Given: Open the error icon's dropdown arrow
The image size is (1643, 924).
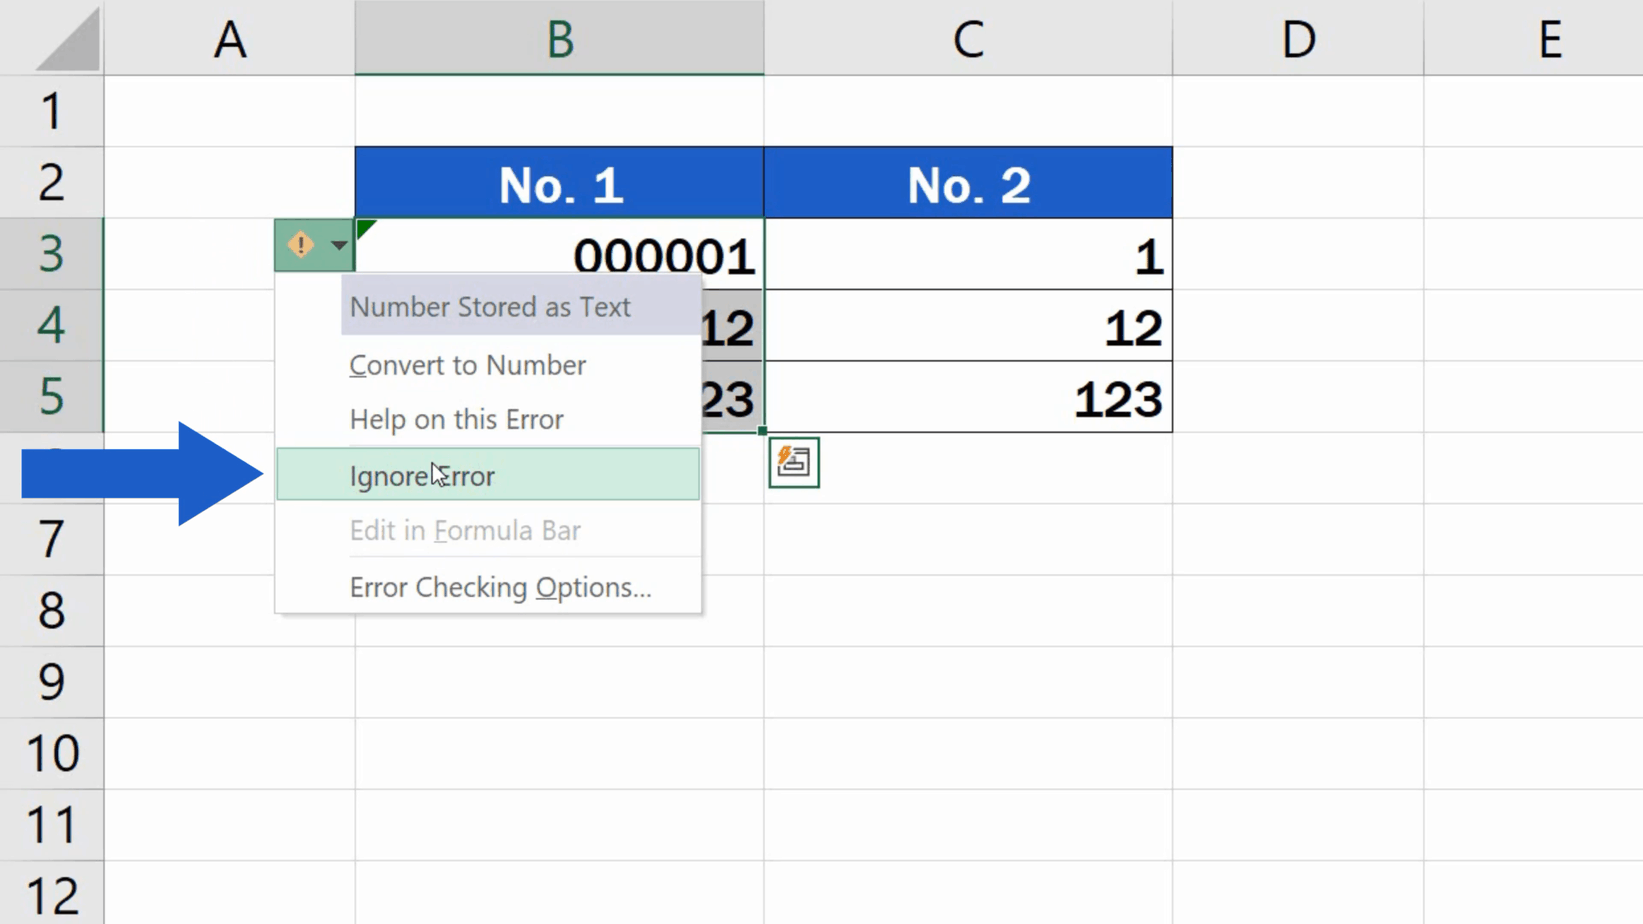Looking at the screenshot, I should click(337, 245).
